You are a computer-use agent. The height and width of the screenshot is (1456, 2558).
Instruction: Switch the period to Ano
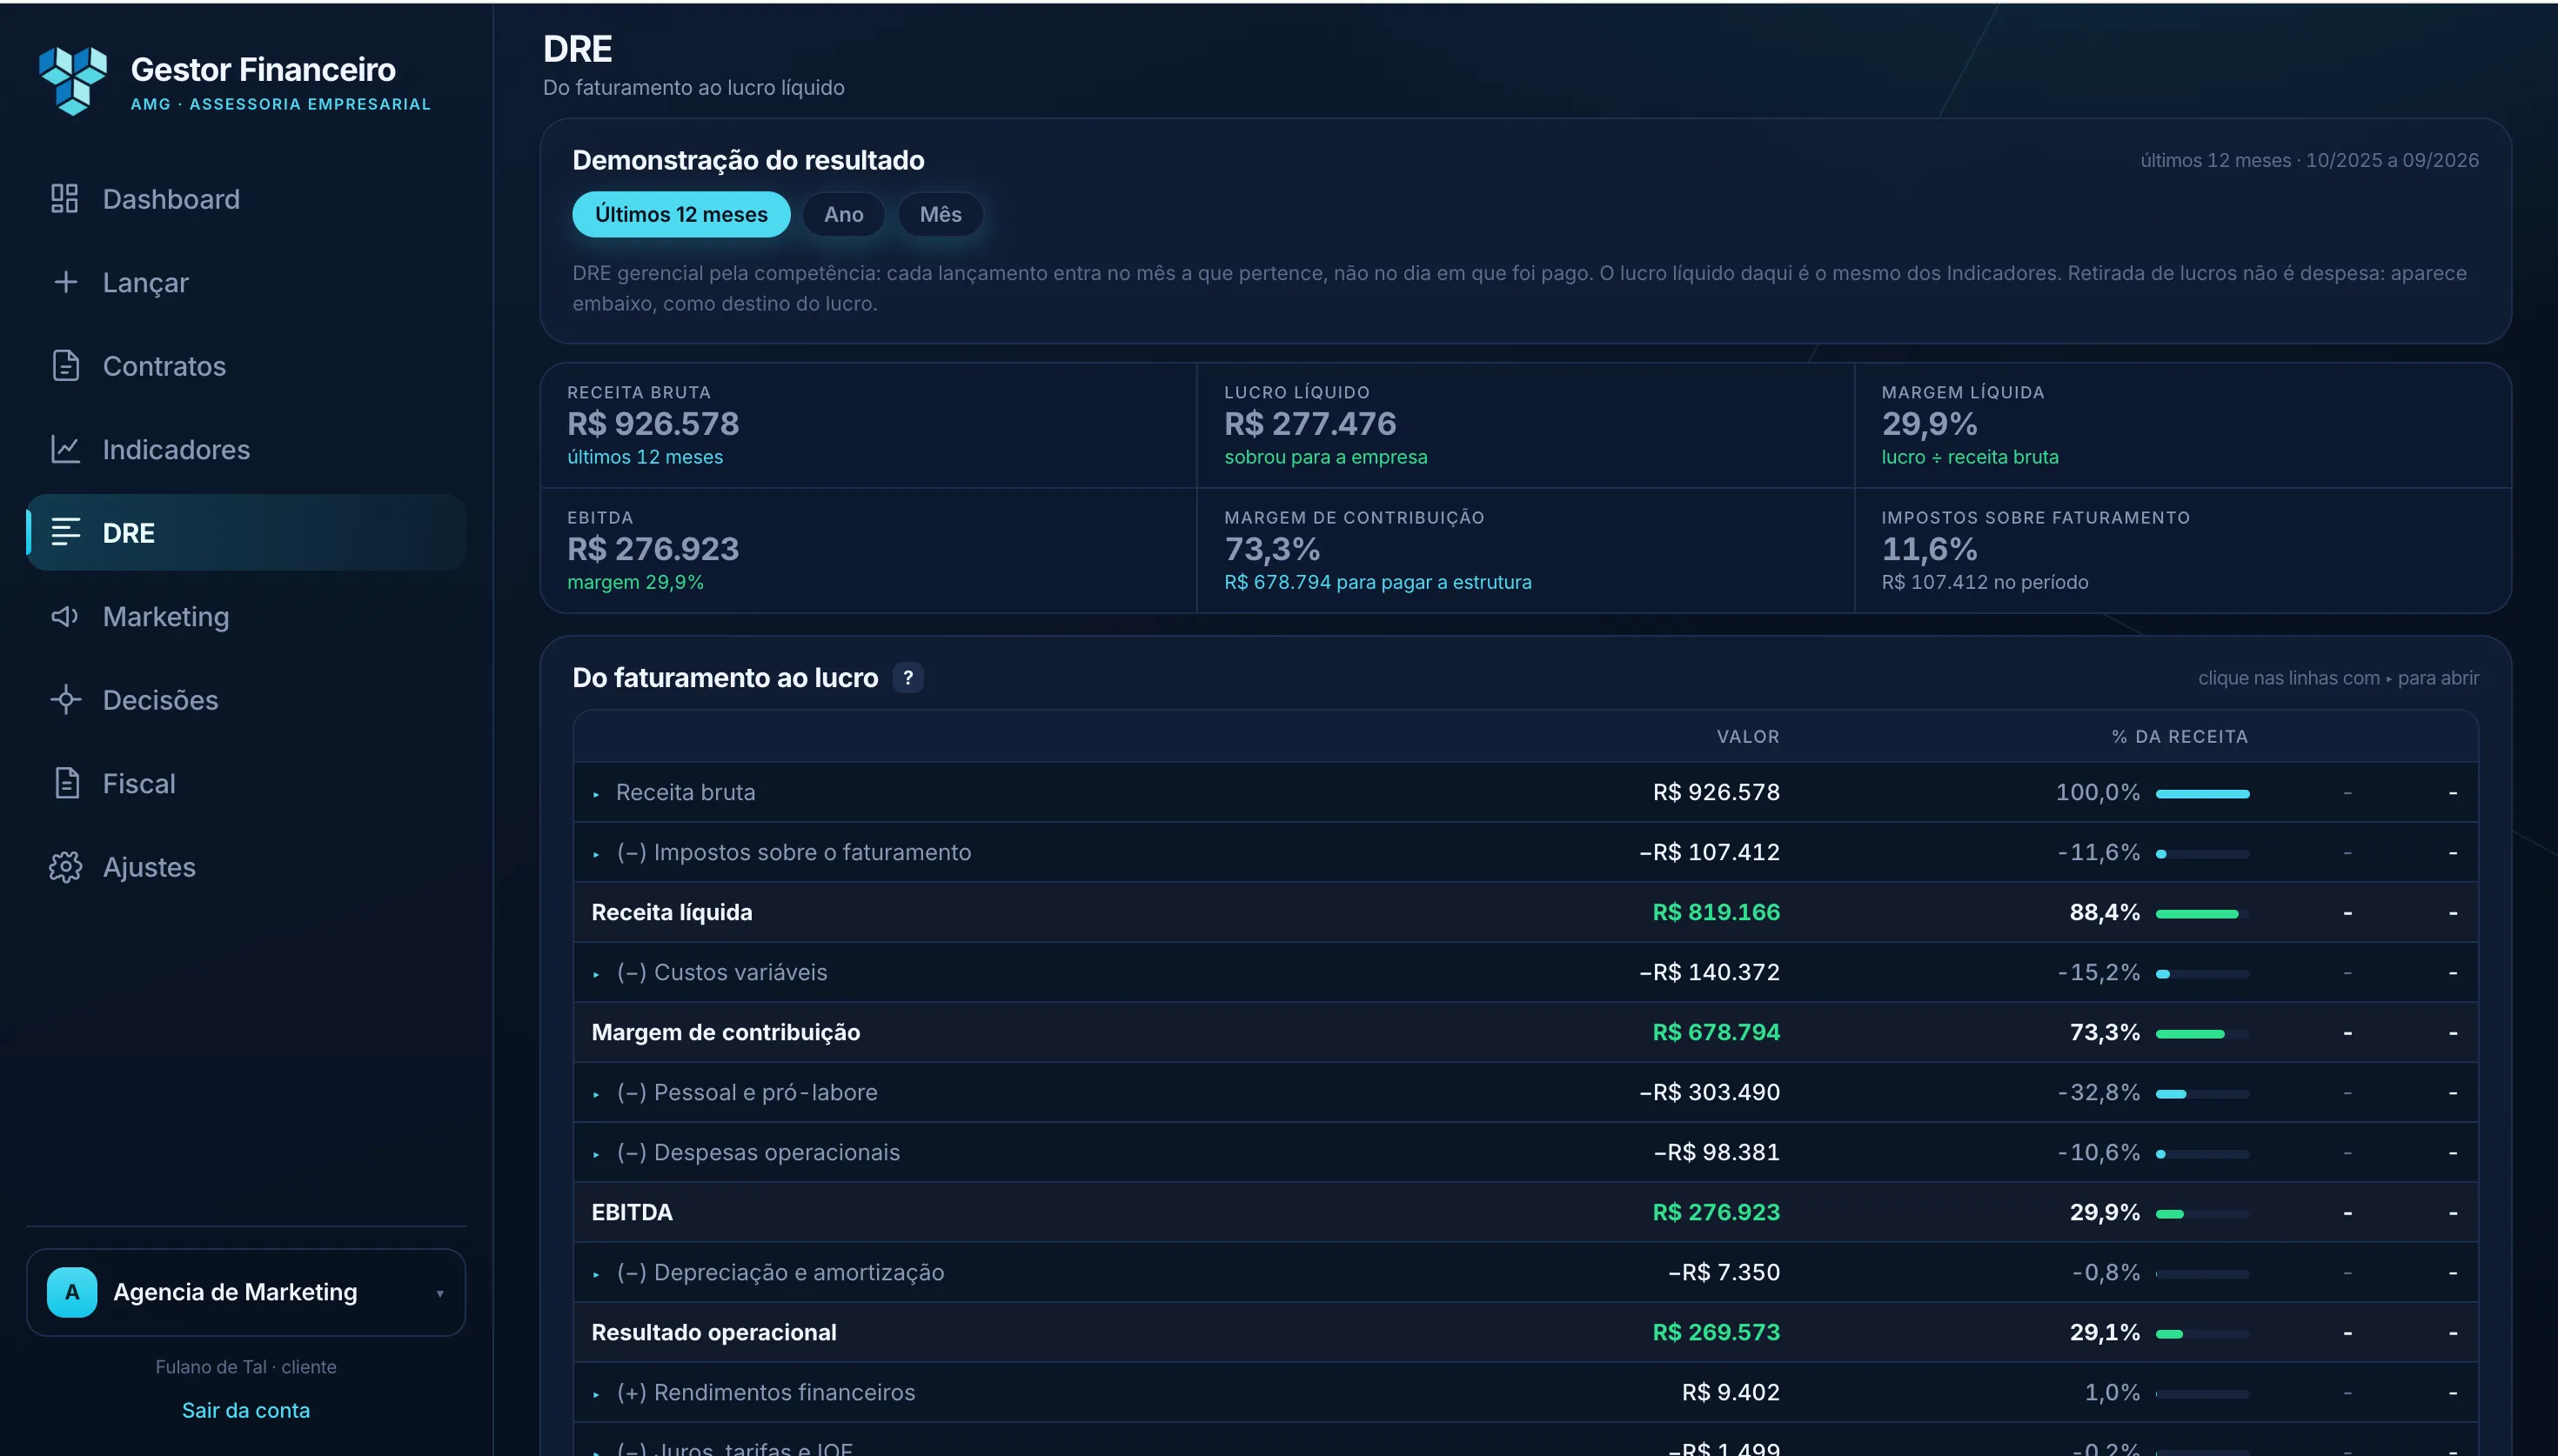(x=843, y=214)
